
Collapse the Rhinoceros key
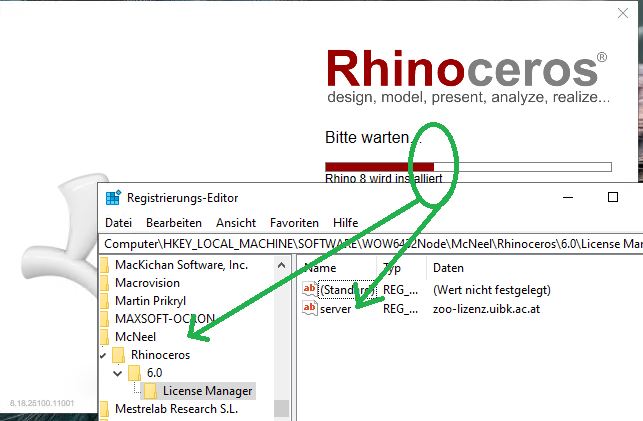[103, 355]
